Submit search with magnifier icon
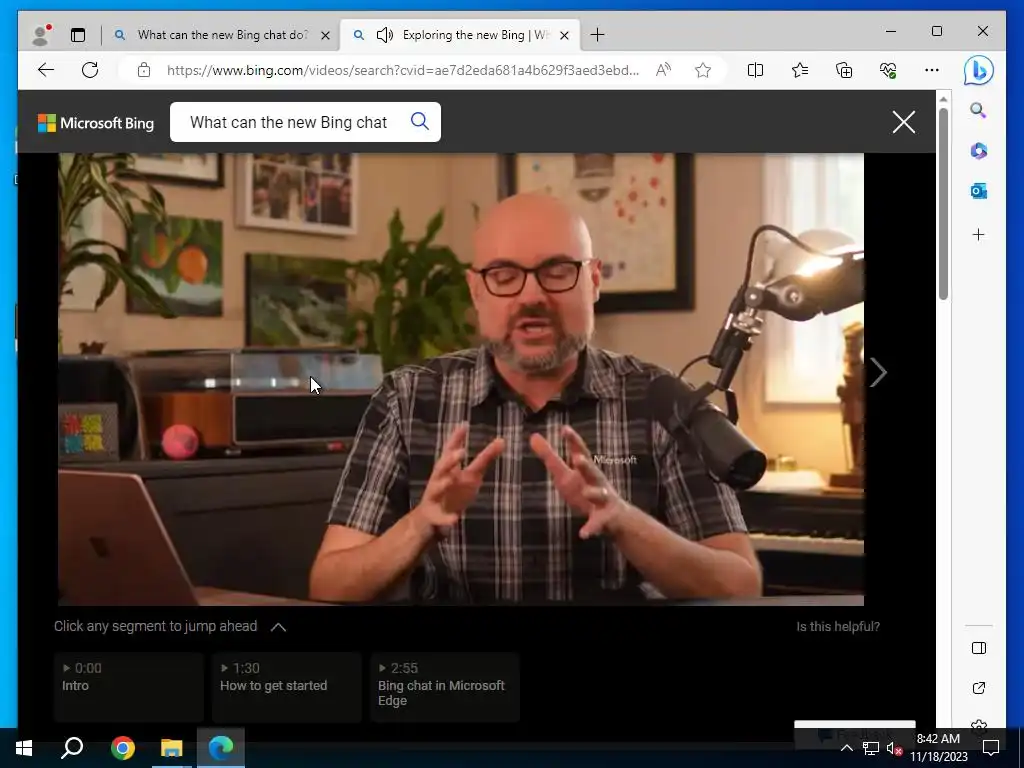The height and width of the screenshot is (768, 1024). coord(420,121)
